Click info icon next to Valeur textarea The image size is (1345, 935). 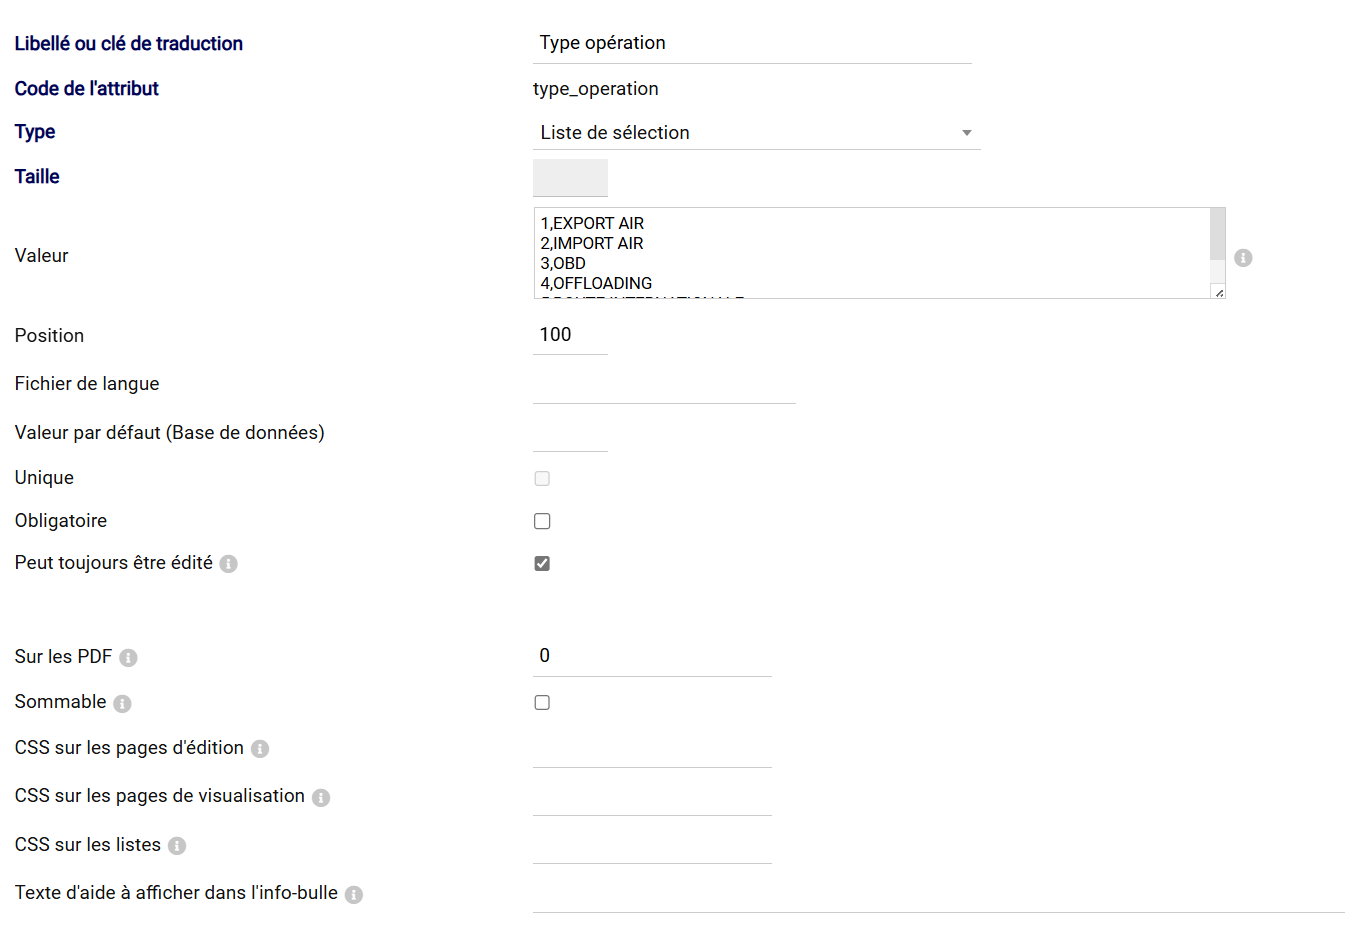(x=1243, y=258)
